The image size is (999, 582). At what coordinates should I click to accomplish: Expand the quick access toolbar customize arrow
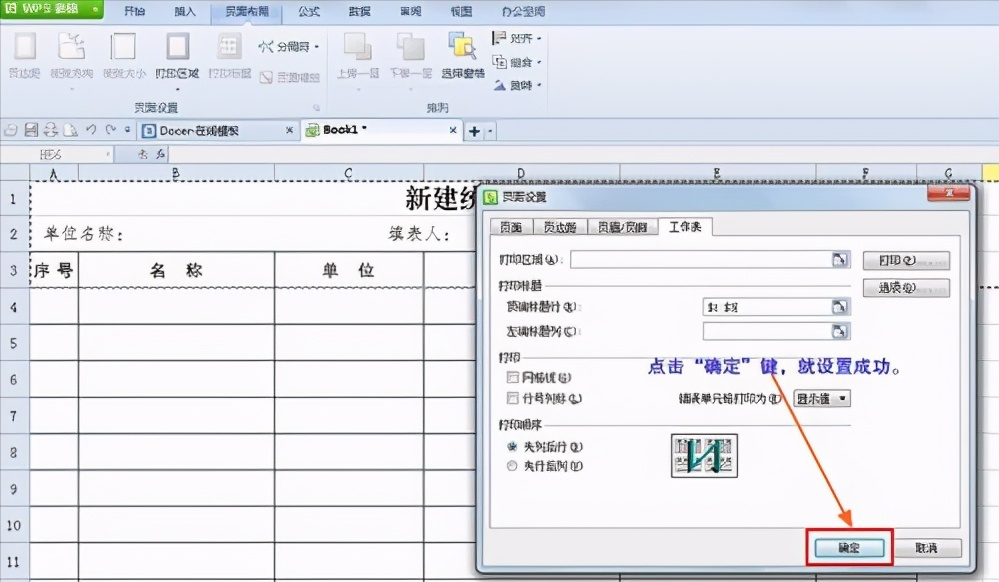128,129
